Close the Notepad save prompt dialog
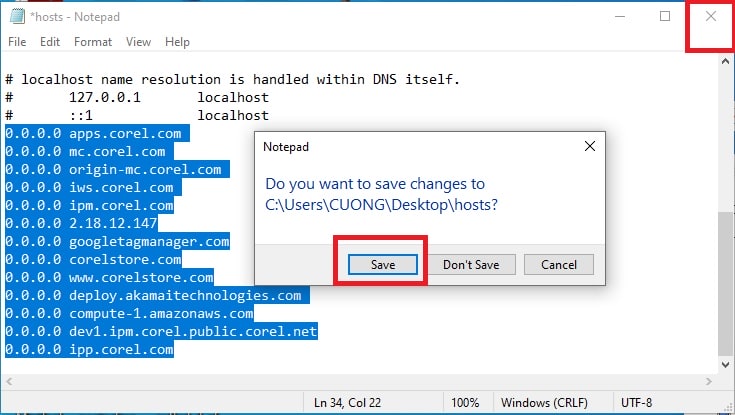 pyautogui.click(x=590, y=146)
